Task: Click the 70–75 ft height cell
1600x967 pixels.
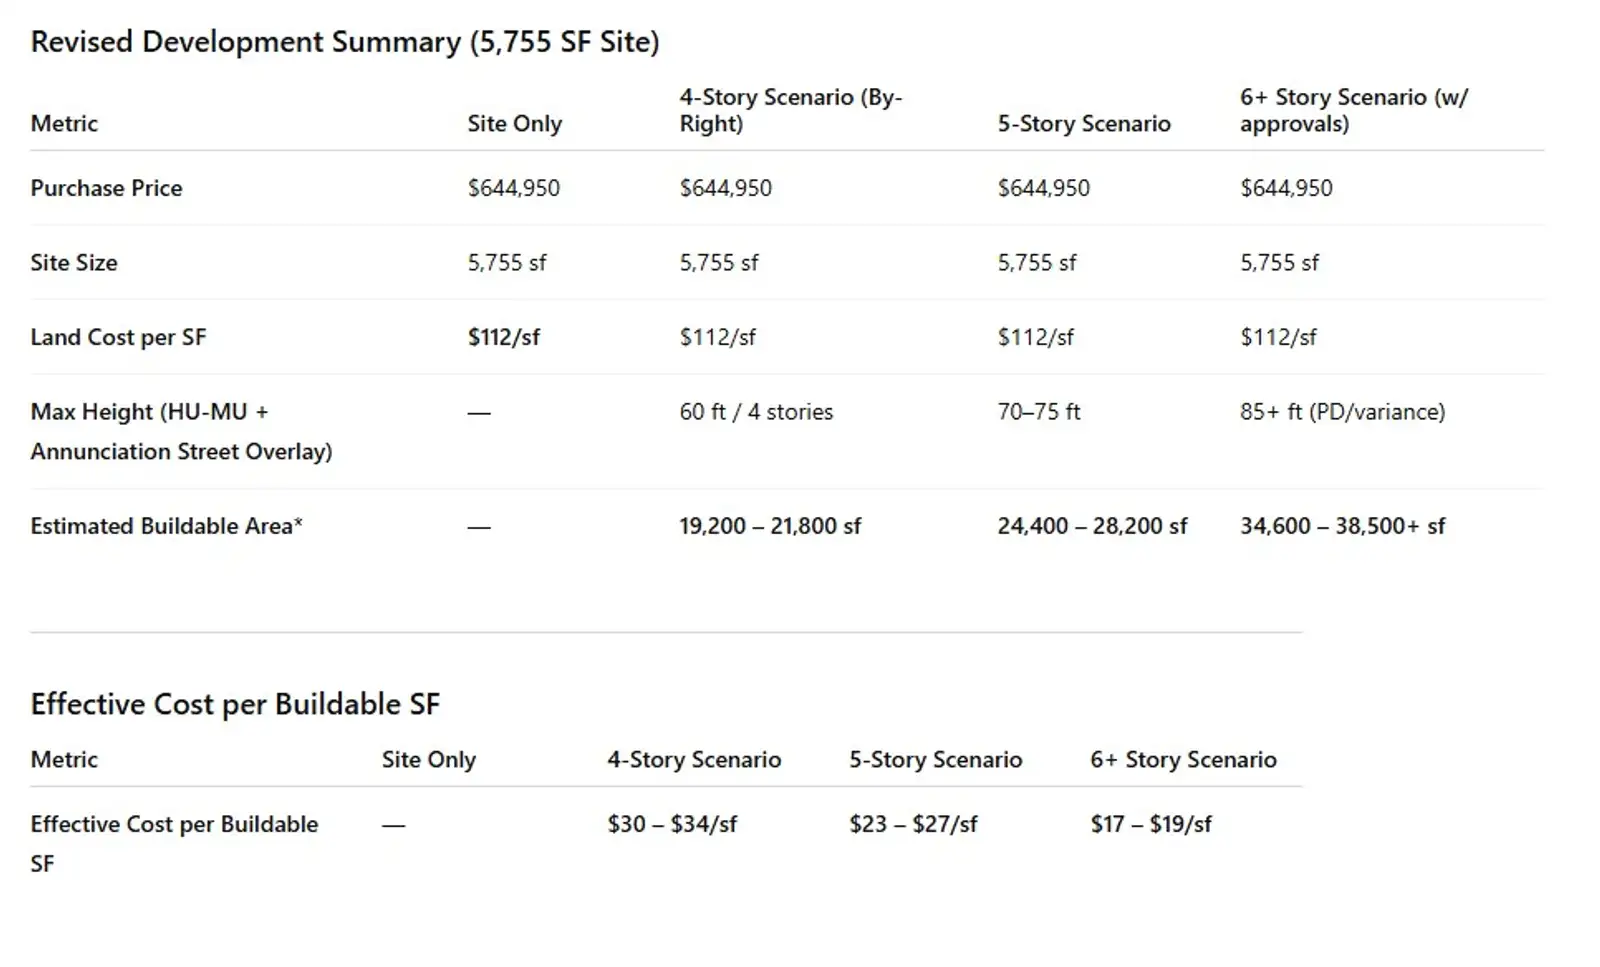Action: pos(1038,412)
